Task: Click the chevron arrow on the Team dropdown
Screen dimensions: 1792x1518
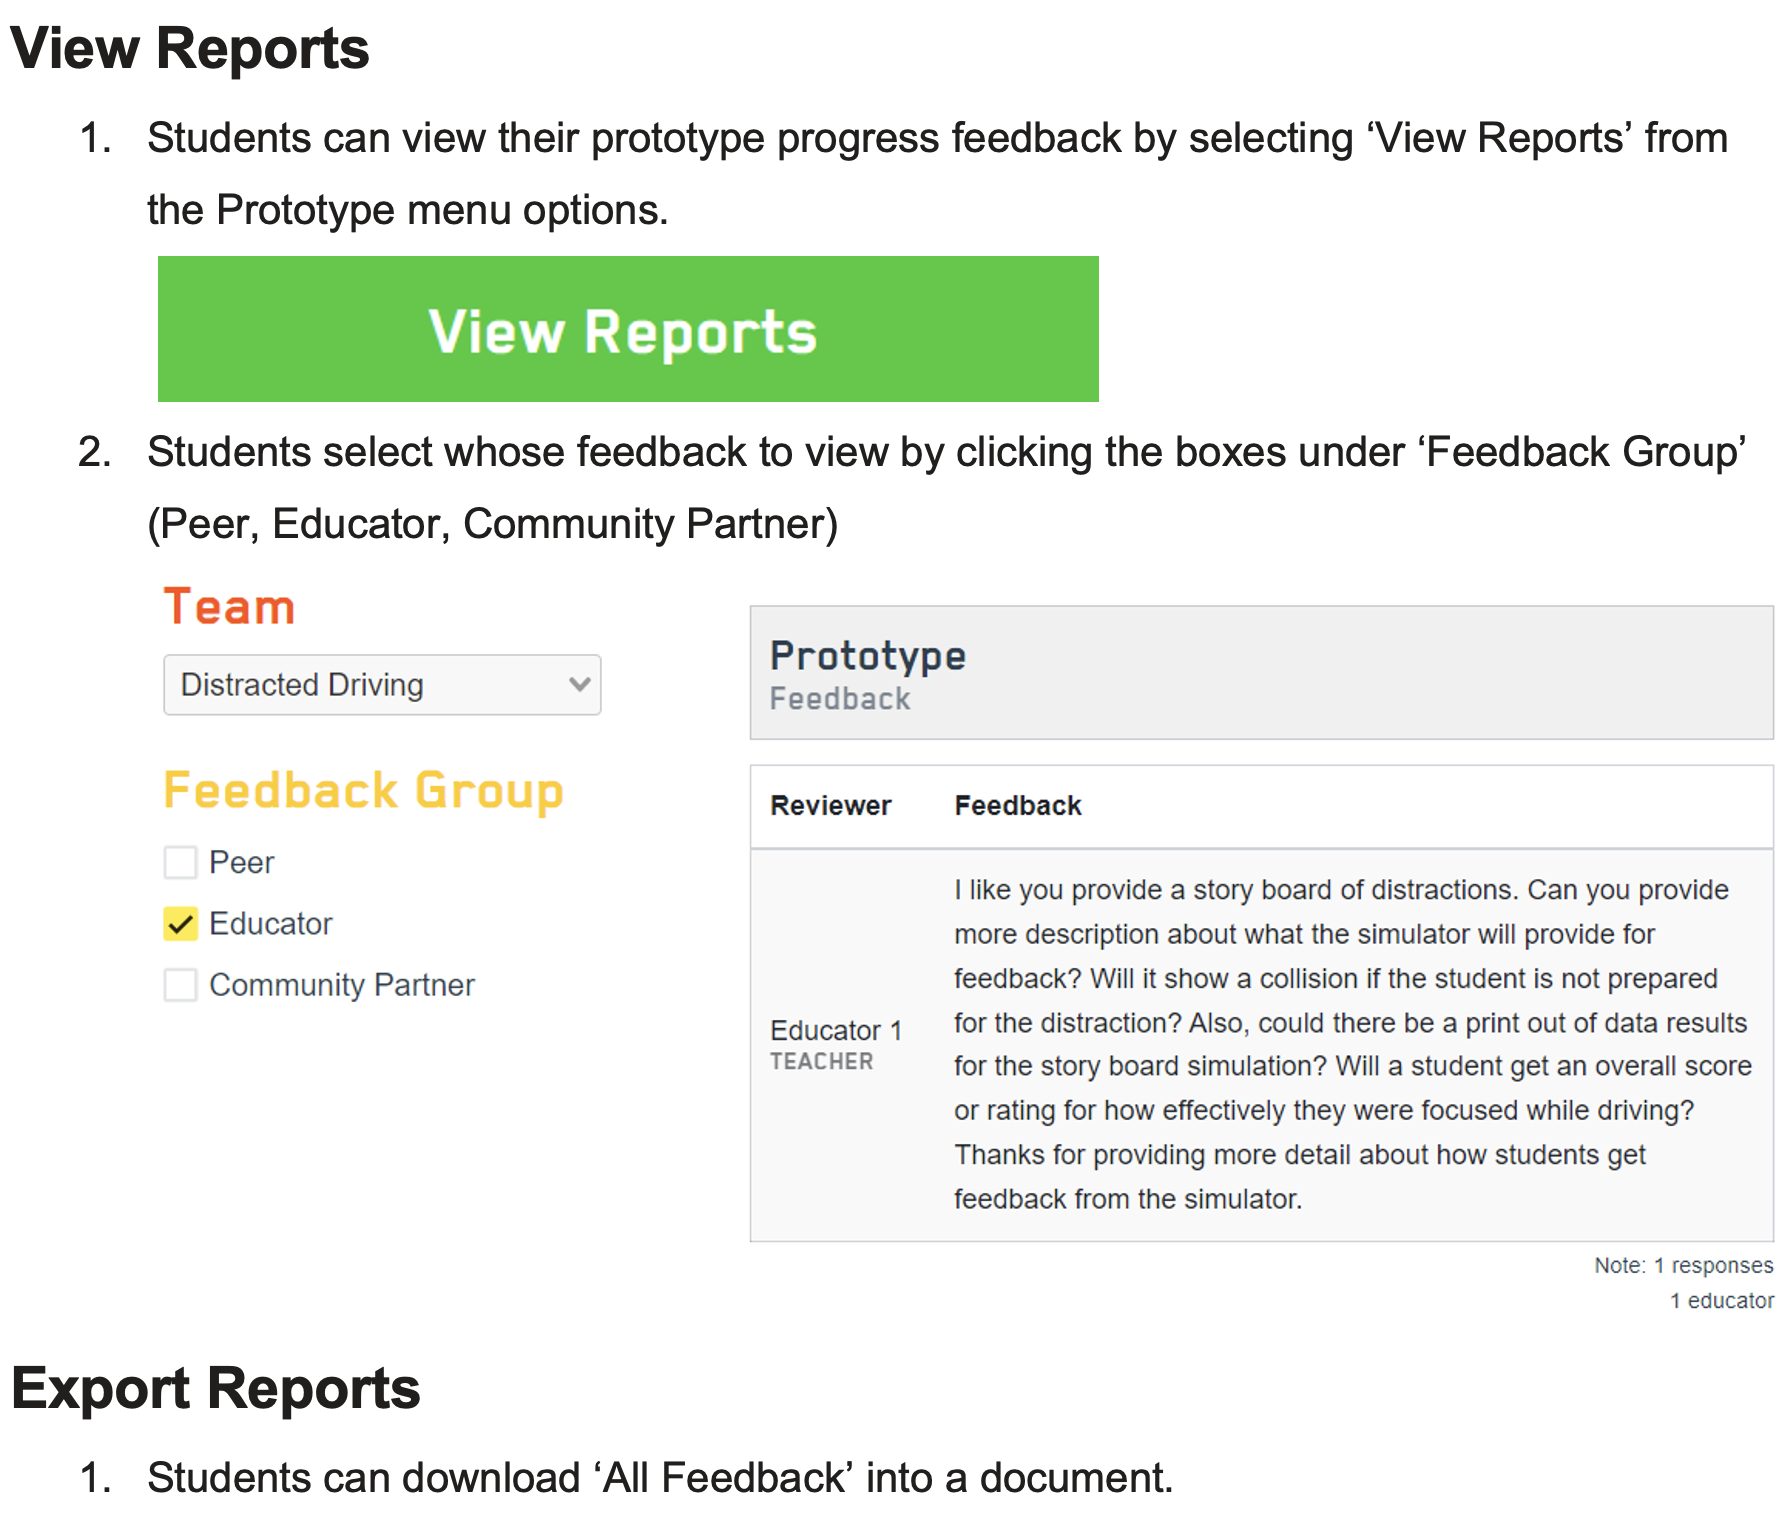Action: (x=579, y=685)
